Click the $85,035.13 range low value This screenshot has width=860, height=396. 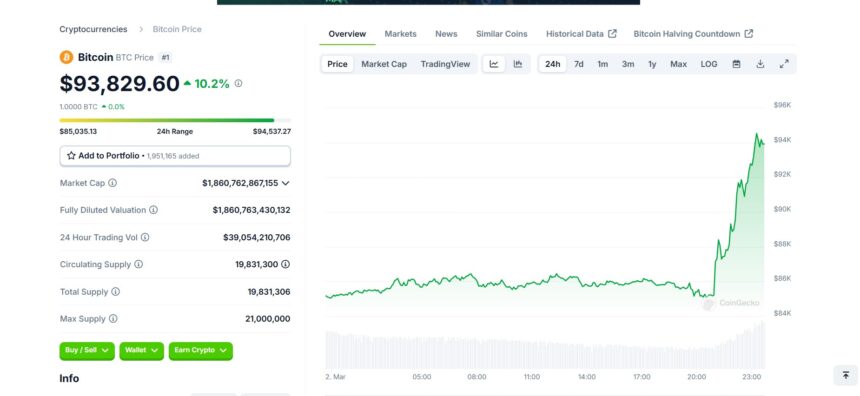pyautogui.click(x=78, y=132)
